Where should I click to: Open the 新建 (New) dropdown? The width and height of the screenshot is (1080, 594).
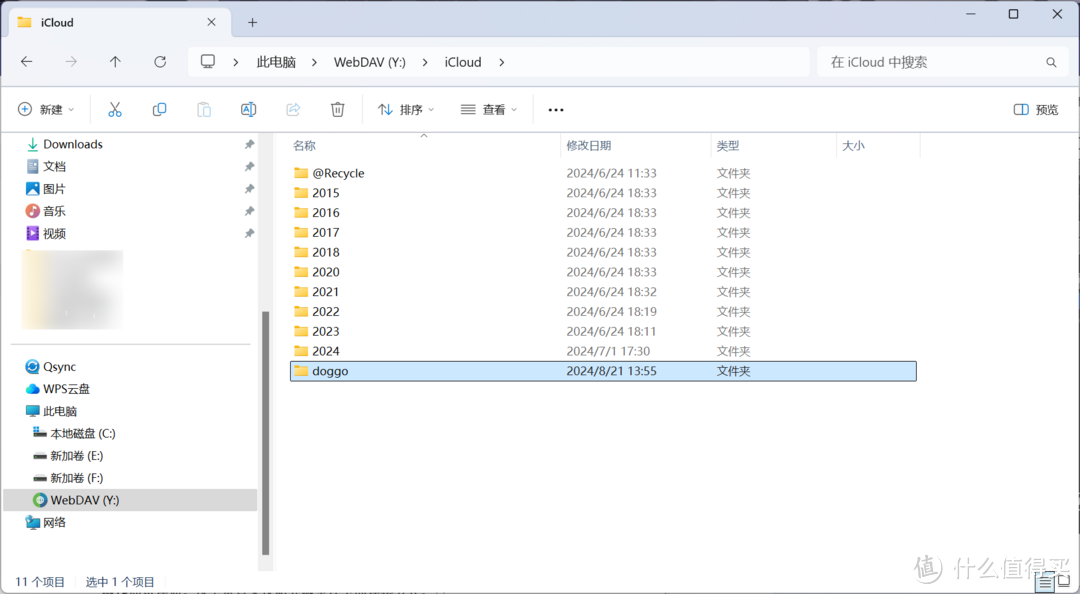pos(46,110)
